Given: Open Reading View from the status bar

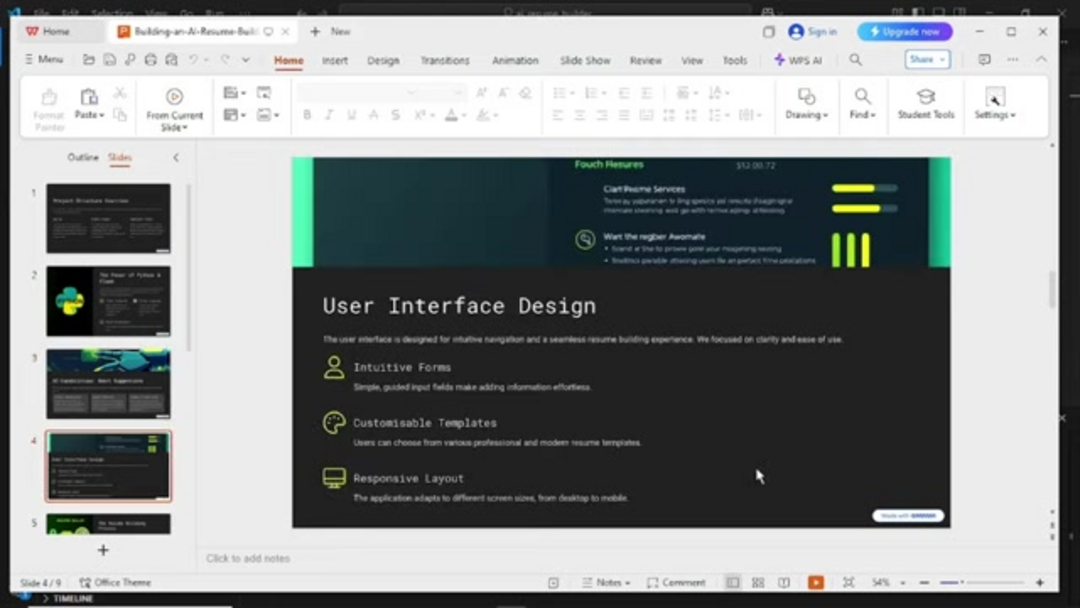Looking at the screenshot, I should pyautogui.click(x=785, y=582).
